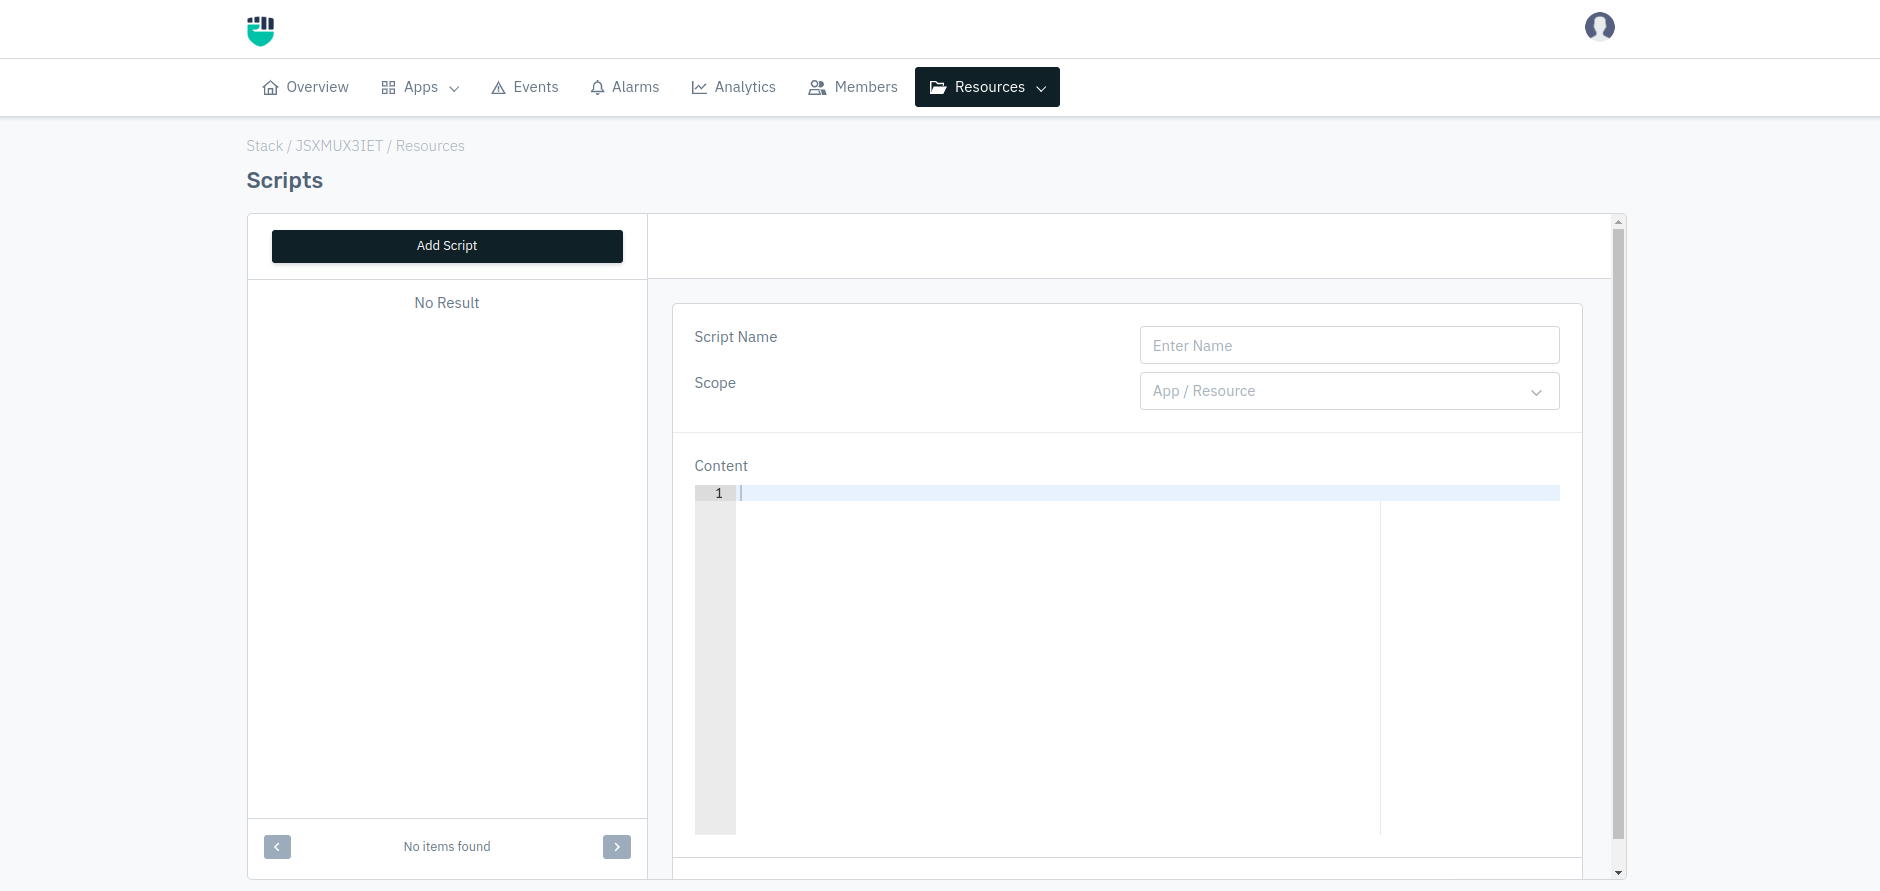Open the user profile avatar
Screen dimensions: 1880x891
pos(1599,27)
